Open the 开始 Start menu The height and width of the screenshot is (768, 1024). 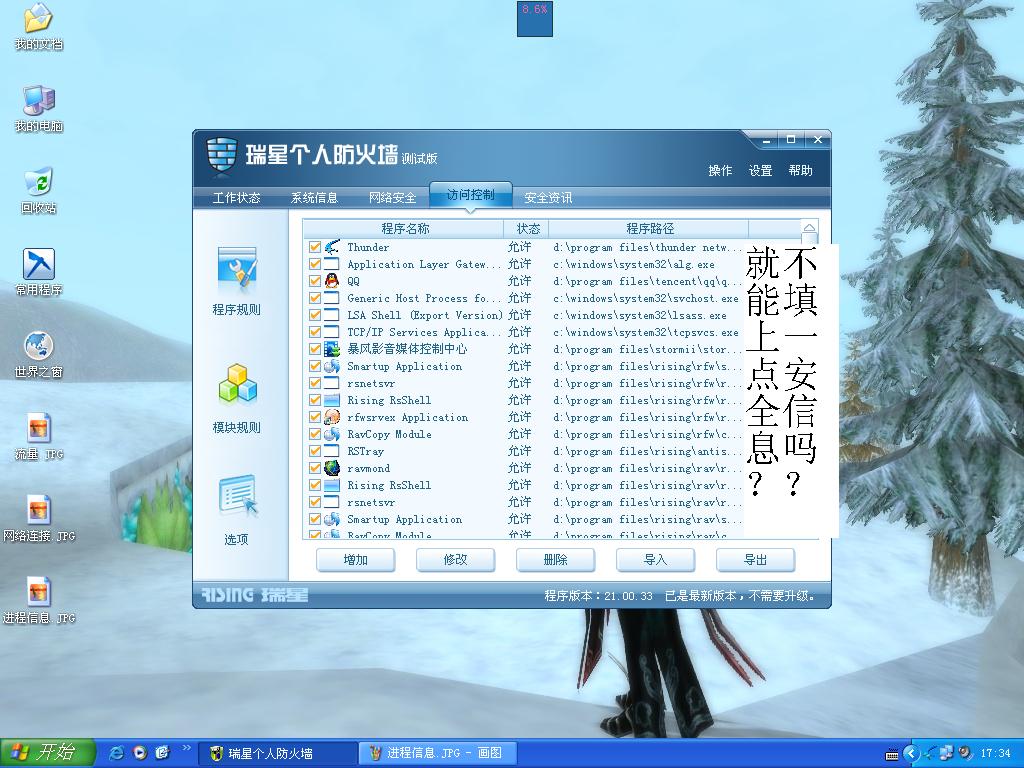48,753
